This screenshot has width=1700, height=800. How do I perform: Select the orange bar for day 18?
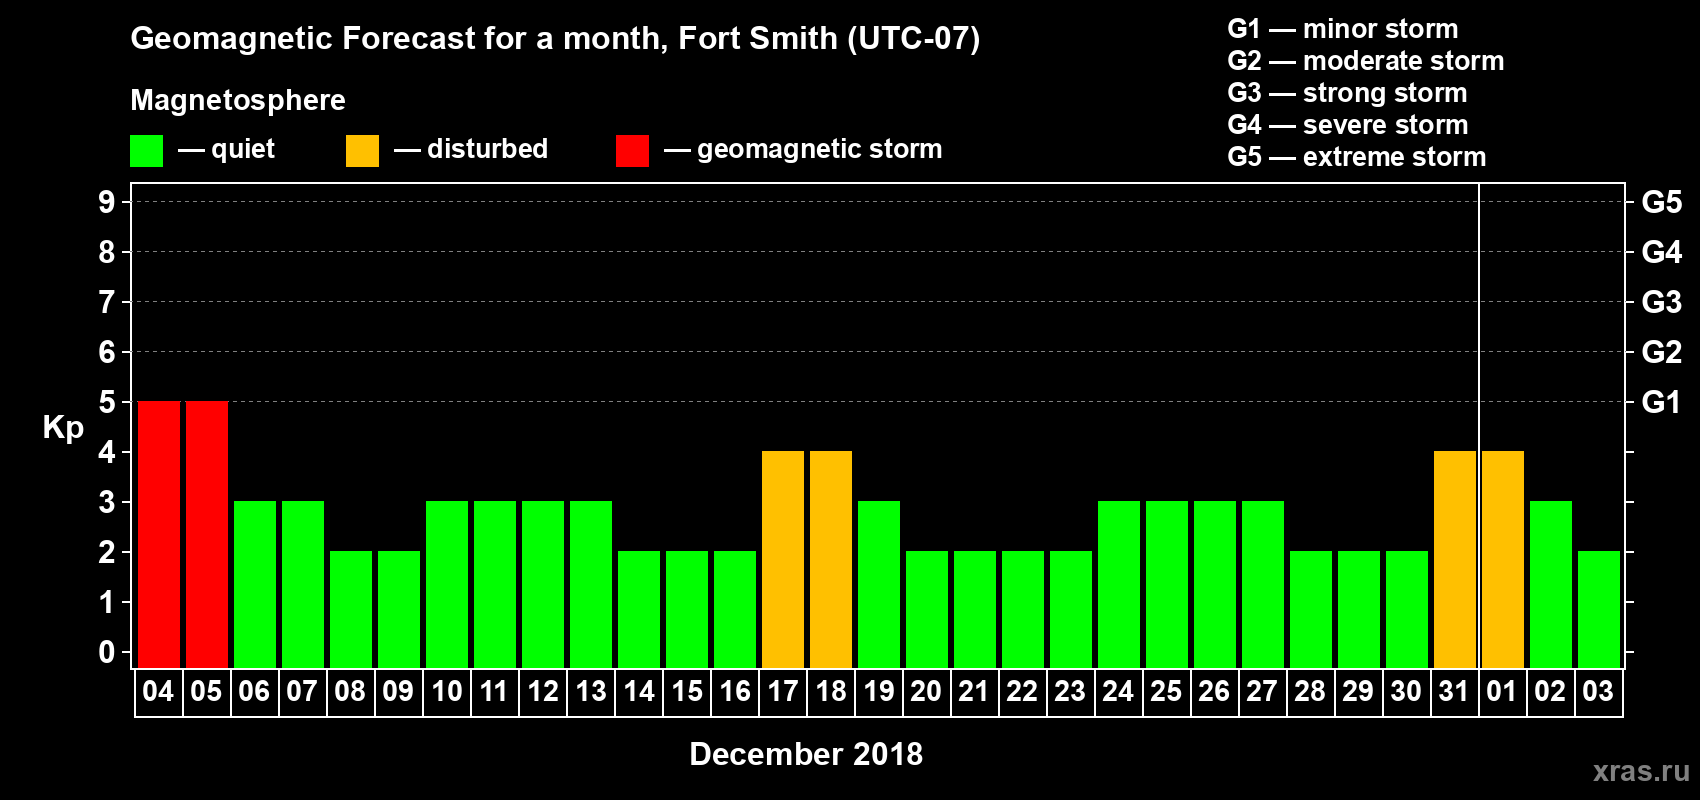(831, 560)
